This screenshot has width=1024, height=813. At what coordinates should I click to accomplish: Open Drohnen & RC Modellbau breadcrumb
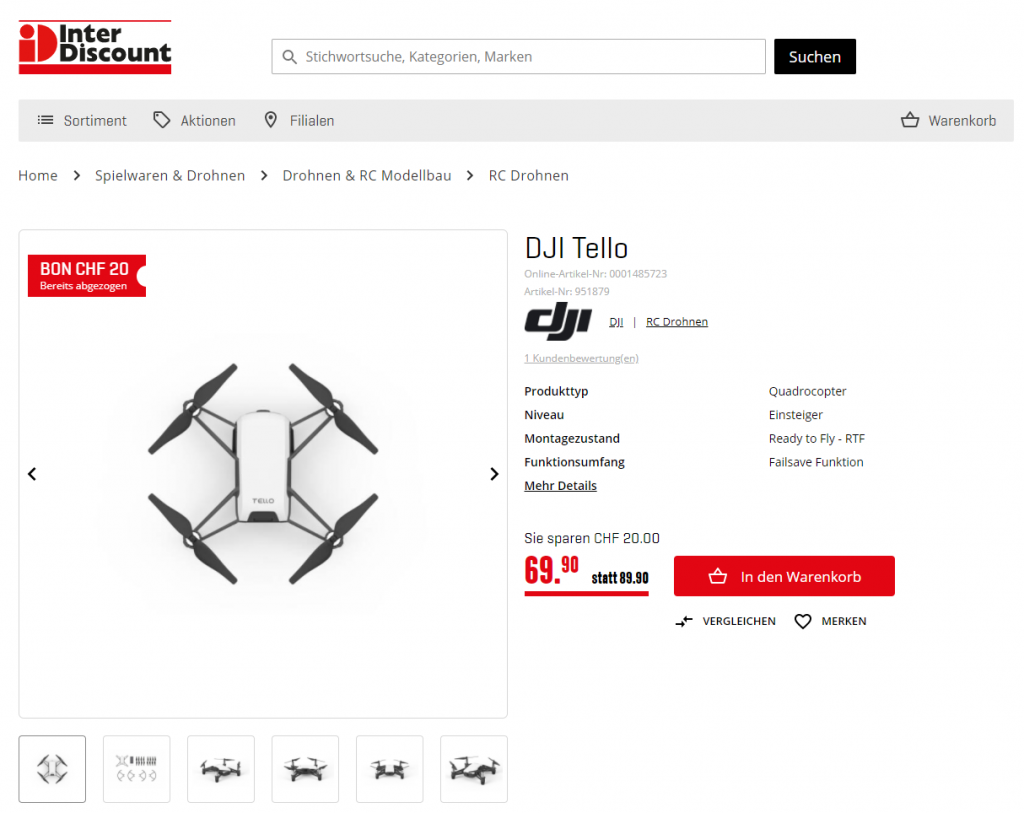[366, 176]
